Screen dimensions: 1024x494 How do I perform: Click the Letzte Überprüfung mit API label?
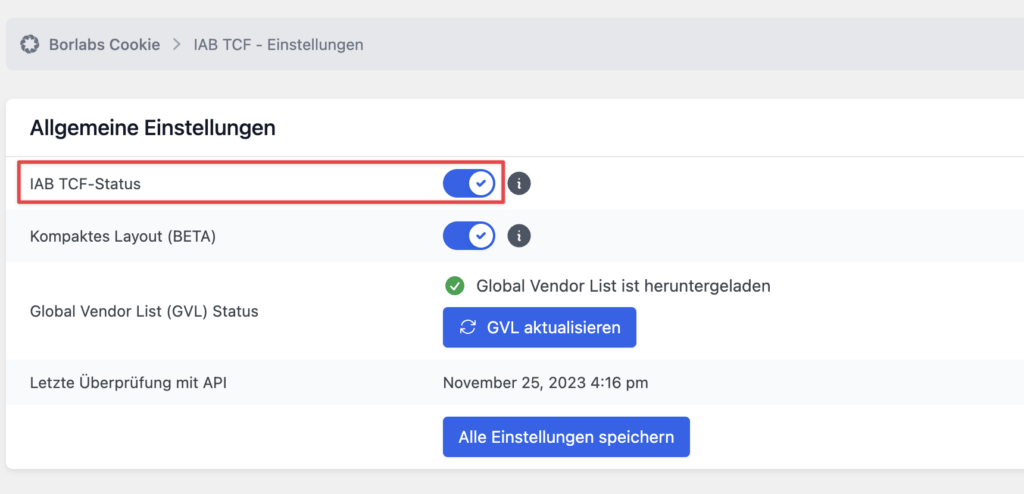tap(129, 383)
